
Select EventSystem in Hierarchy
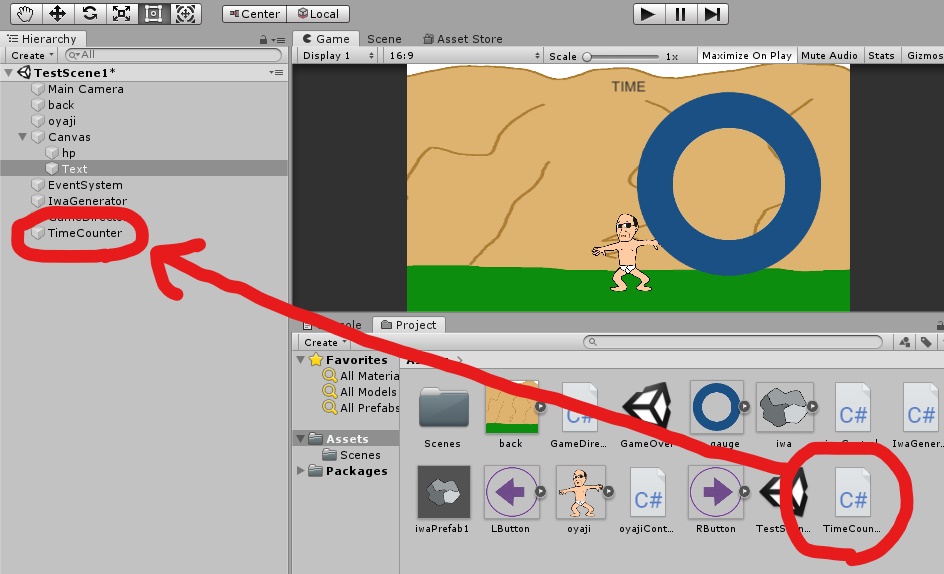[85, 185]
